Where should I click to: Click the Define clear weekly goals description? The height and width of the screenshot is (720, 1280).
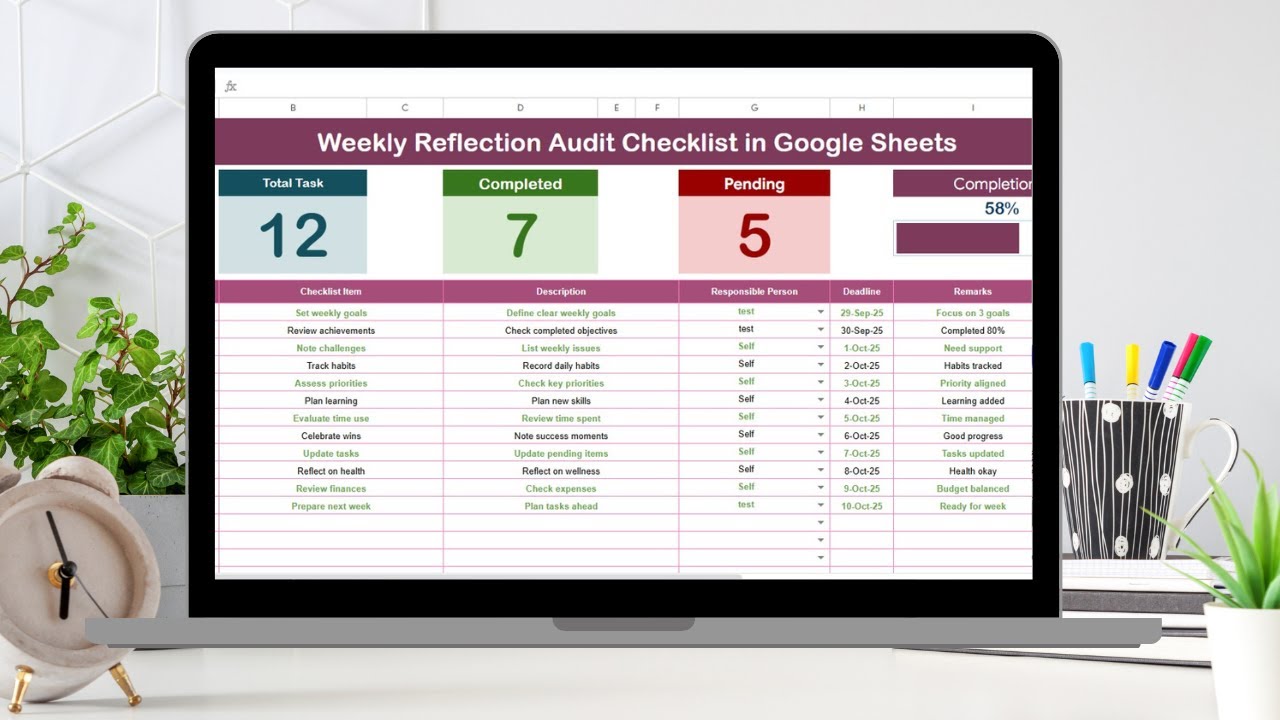[x=561, y=313]
